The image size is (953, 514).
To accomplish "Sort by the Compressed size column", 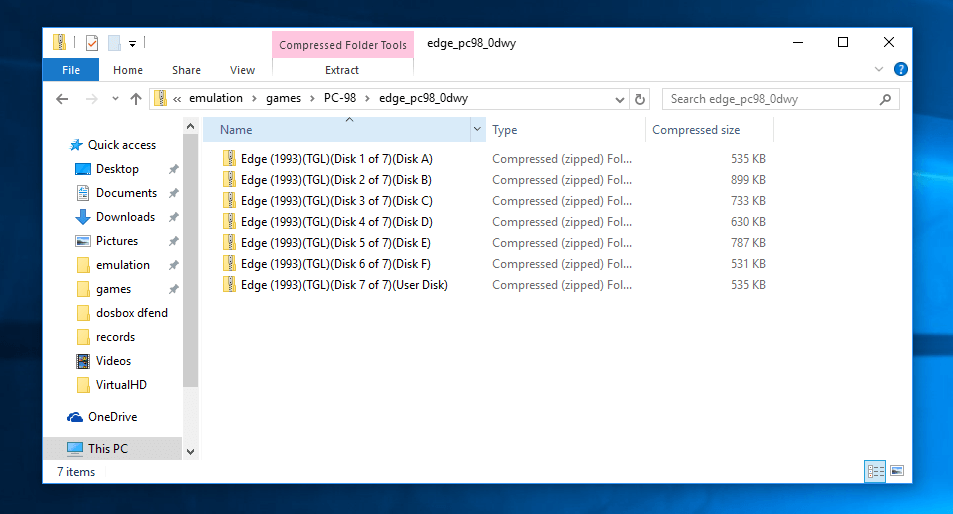I will point(709,129).
